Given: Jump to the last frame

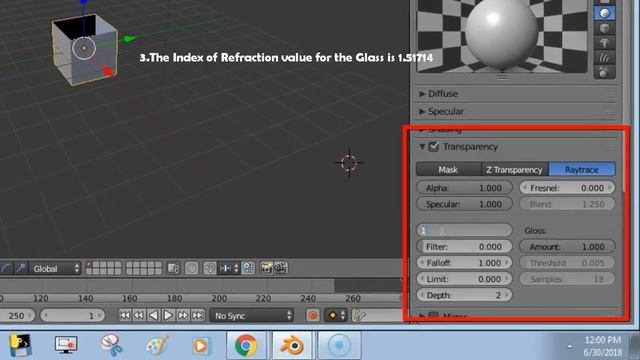Looking at the screenshot, I should pyautogui.click(x=198, y=316).
